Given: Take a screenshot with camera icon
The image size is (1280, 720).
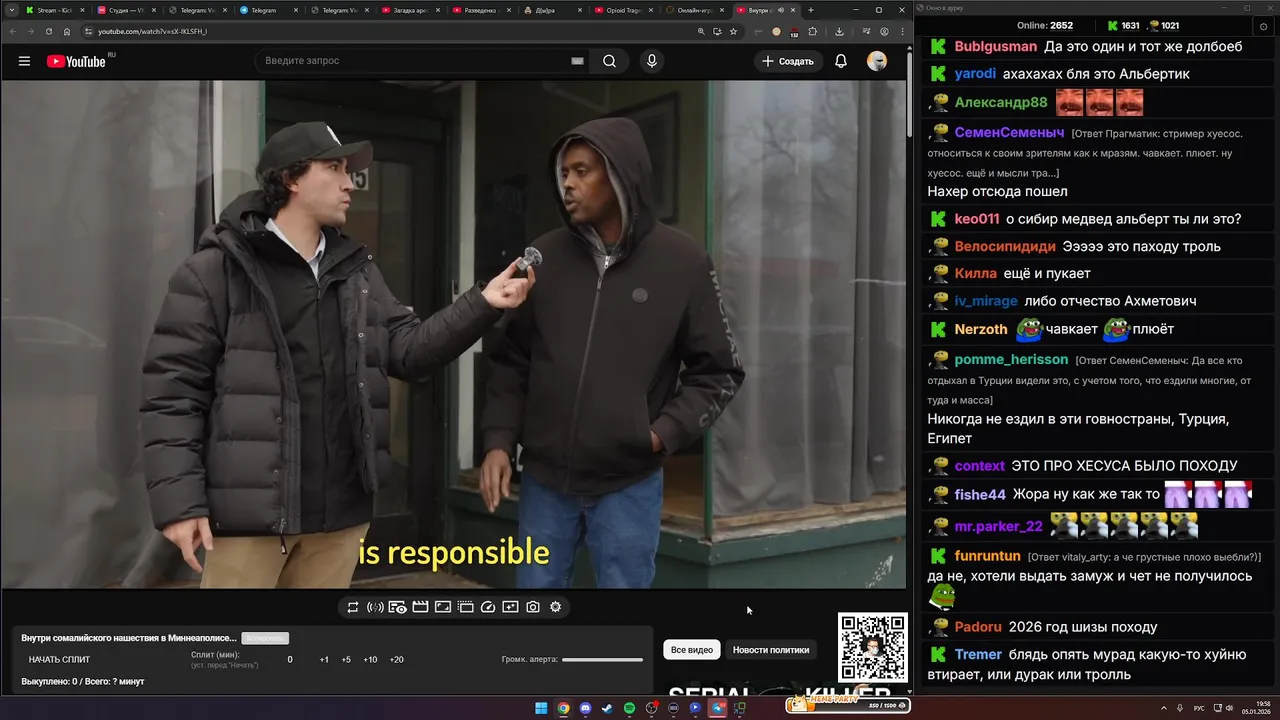Looking at the screenshot, I should pos(533,607).
